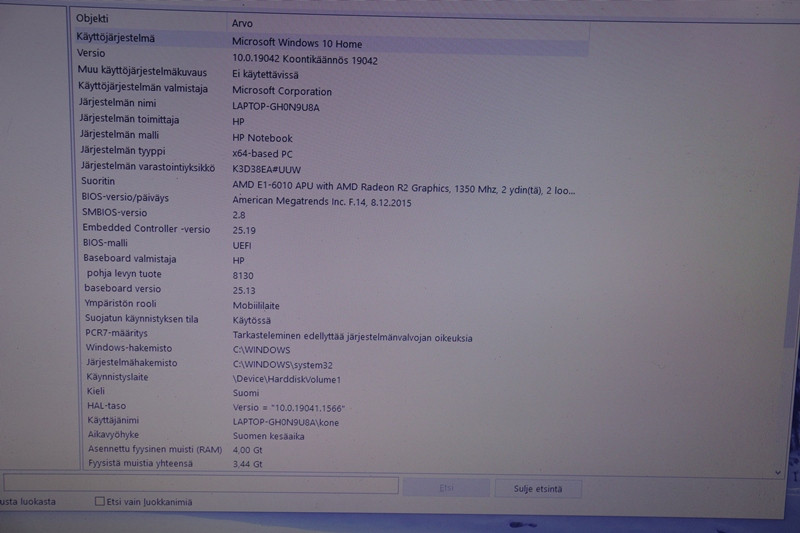Tick the 'Etsi vain luokkanimiä' checkbox
This screenshot has height=533, width=800.
coord(99,501)
